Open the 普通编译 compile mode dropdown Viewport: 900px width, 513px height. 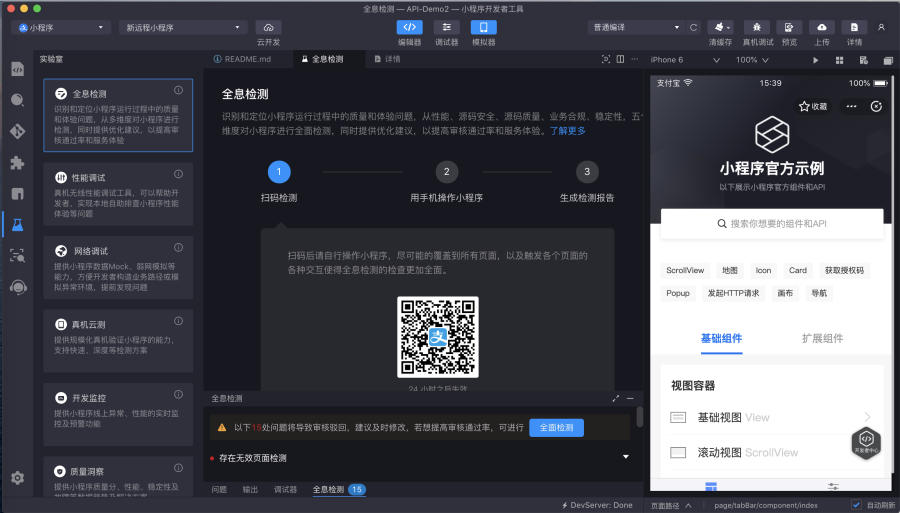pos(636,28)
